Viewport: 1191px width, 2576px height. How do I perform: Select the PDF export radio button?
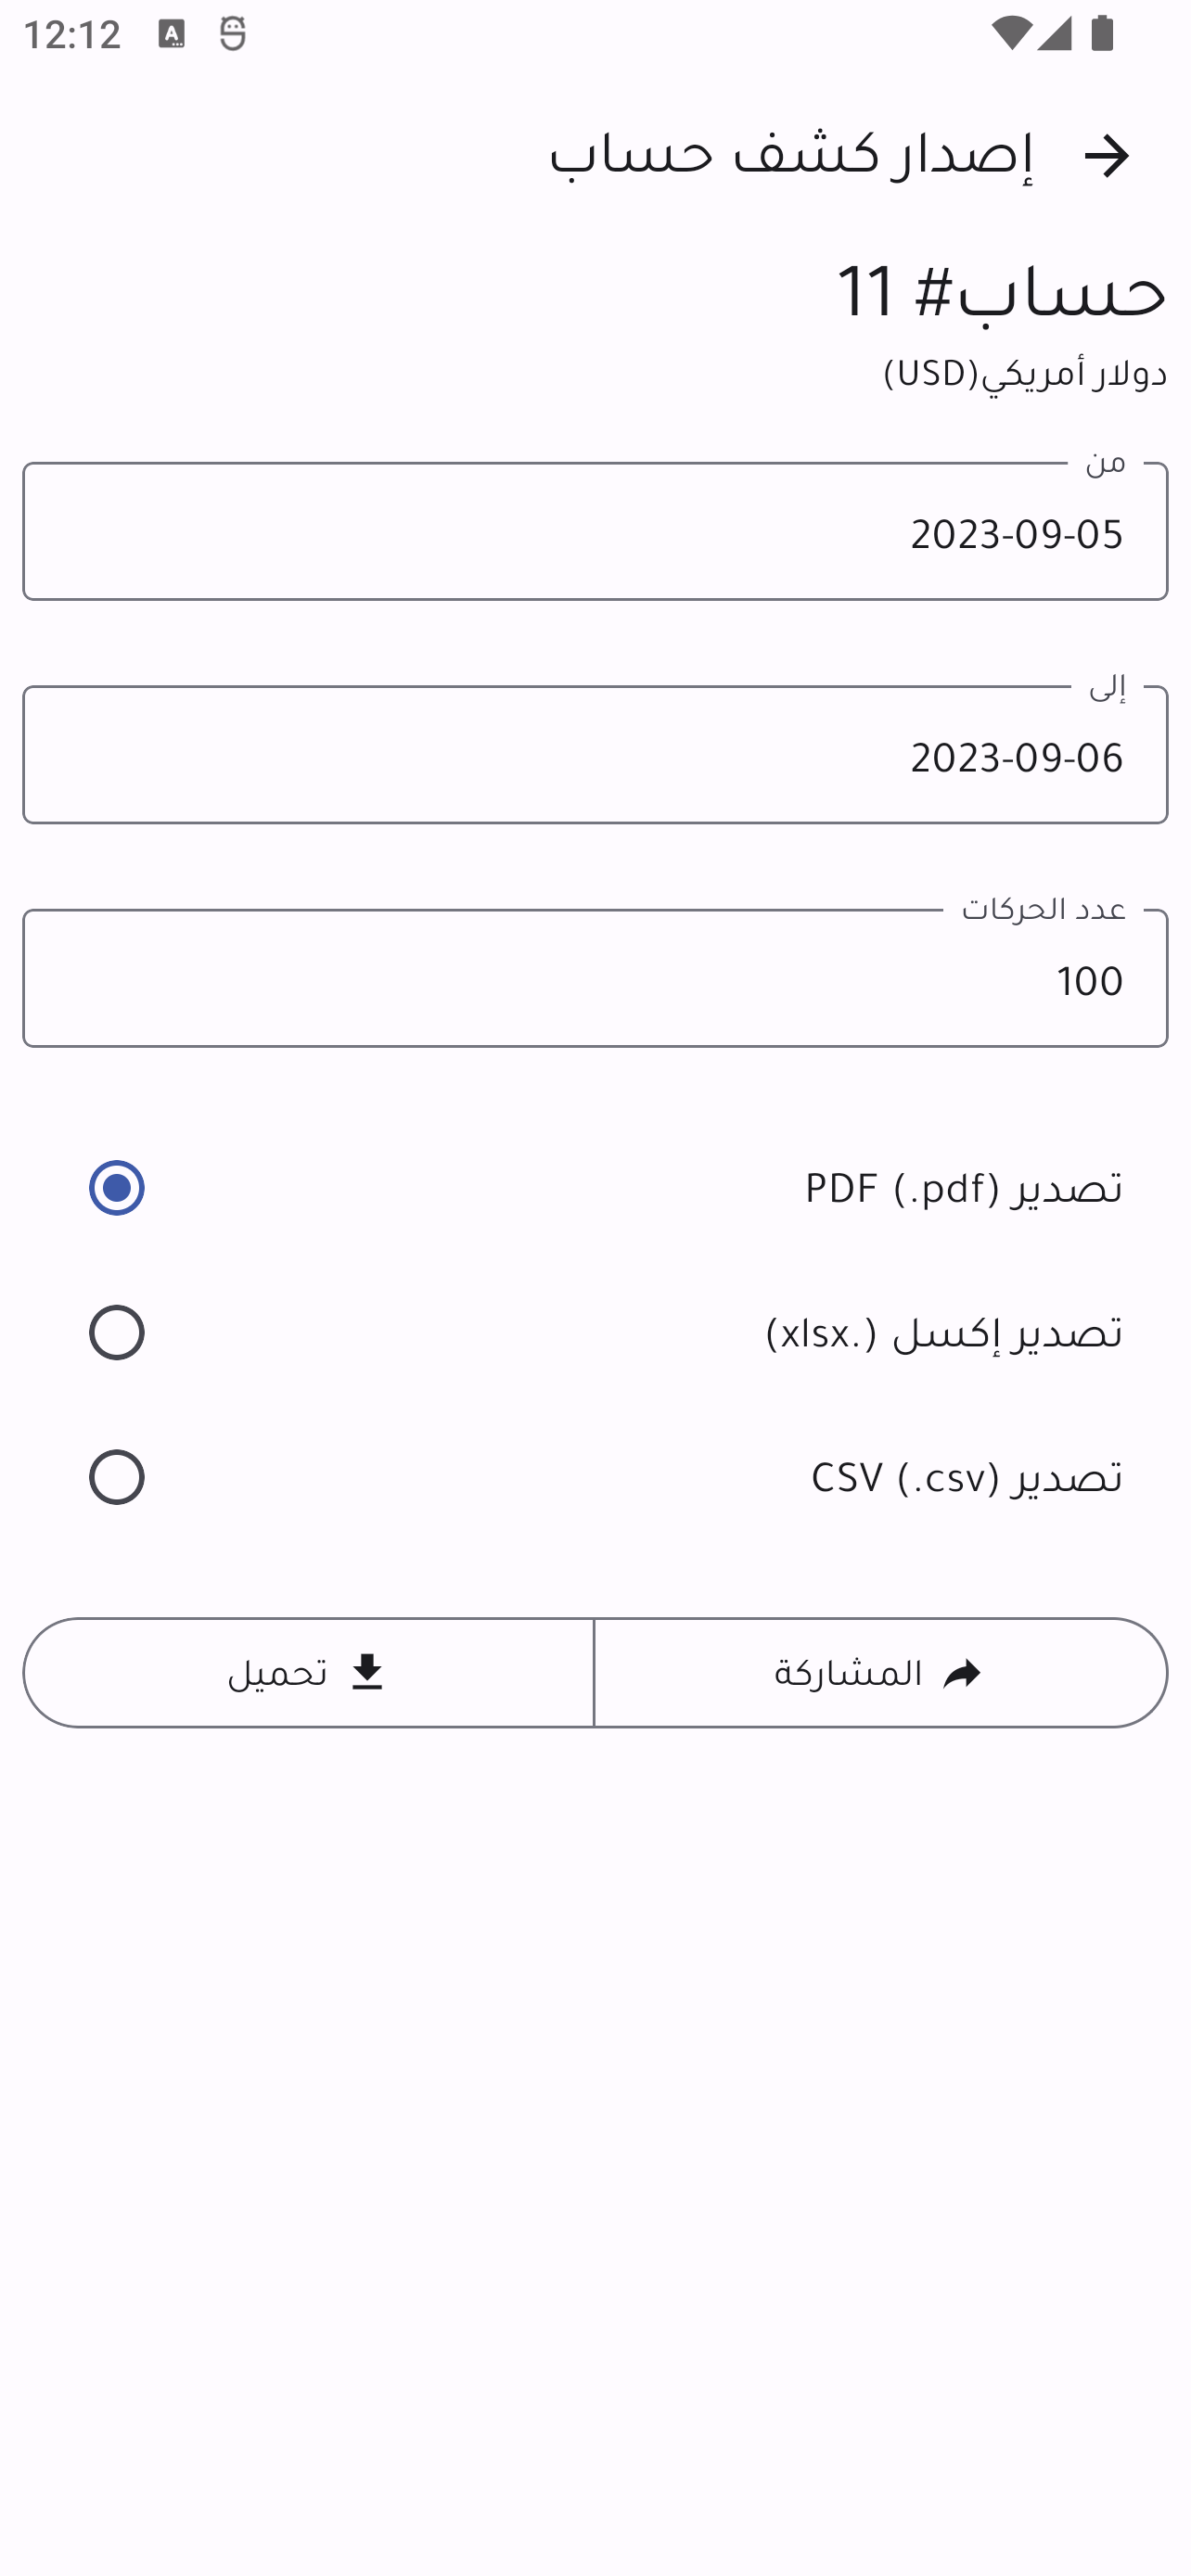[x=117, y=1188]
